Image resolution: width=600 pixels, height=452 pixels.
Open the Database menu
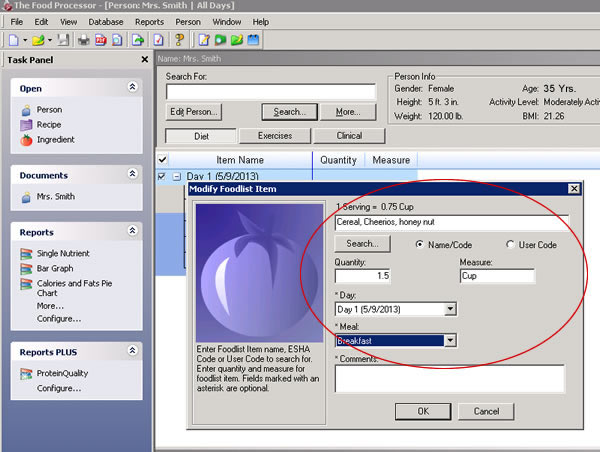click(106, 21)
